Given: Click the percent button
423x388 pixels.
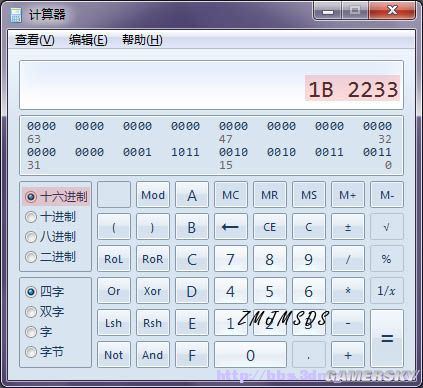Looking at the screenshot, I should tap(387, 259).
